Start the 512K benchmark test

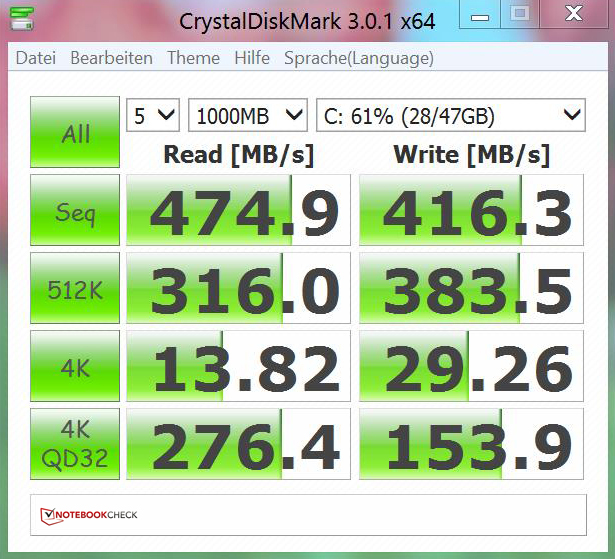(75, 288)
